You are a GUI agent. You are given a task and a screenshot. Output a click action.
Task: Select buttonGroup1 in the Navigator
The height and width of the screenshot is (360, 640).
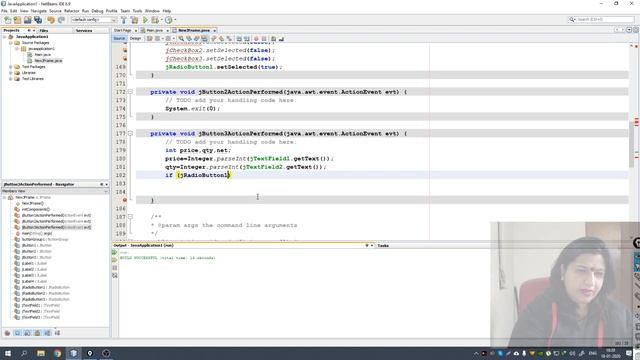45,240
